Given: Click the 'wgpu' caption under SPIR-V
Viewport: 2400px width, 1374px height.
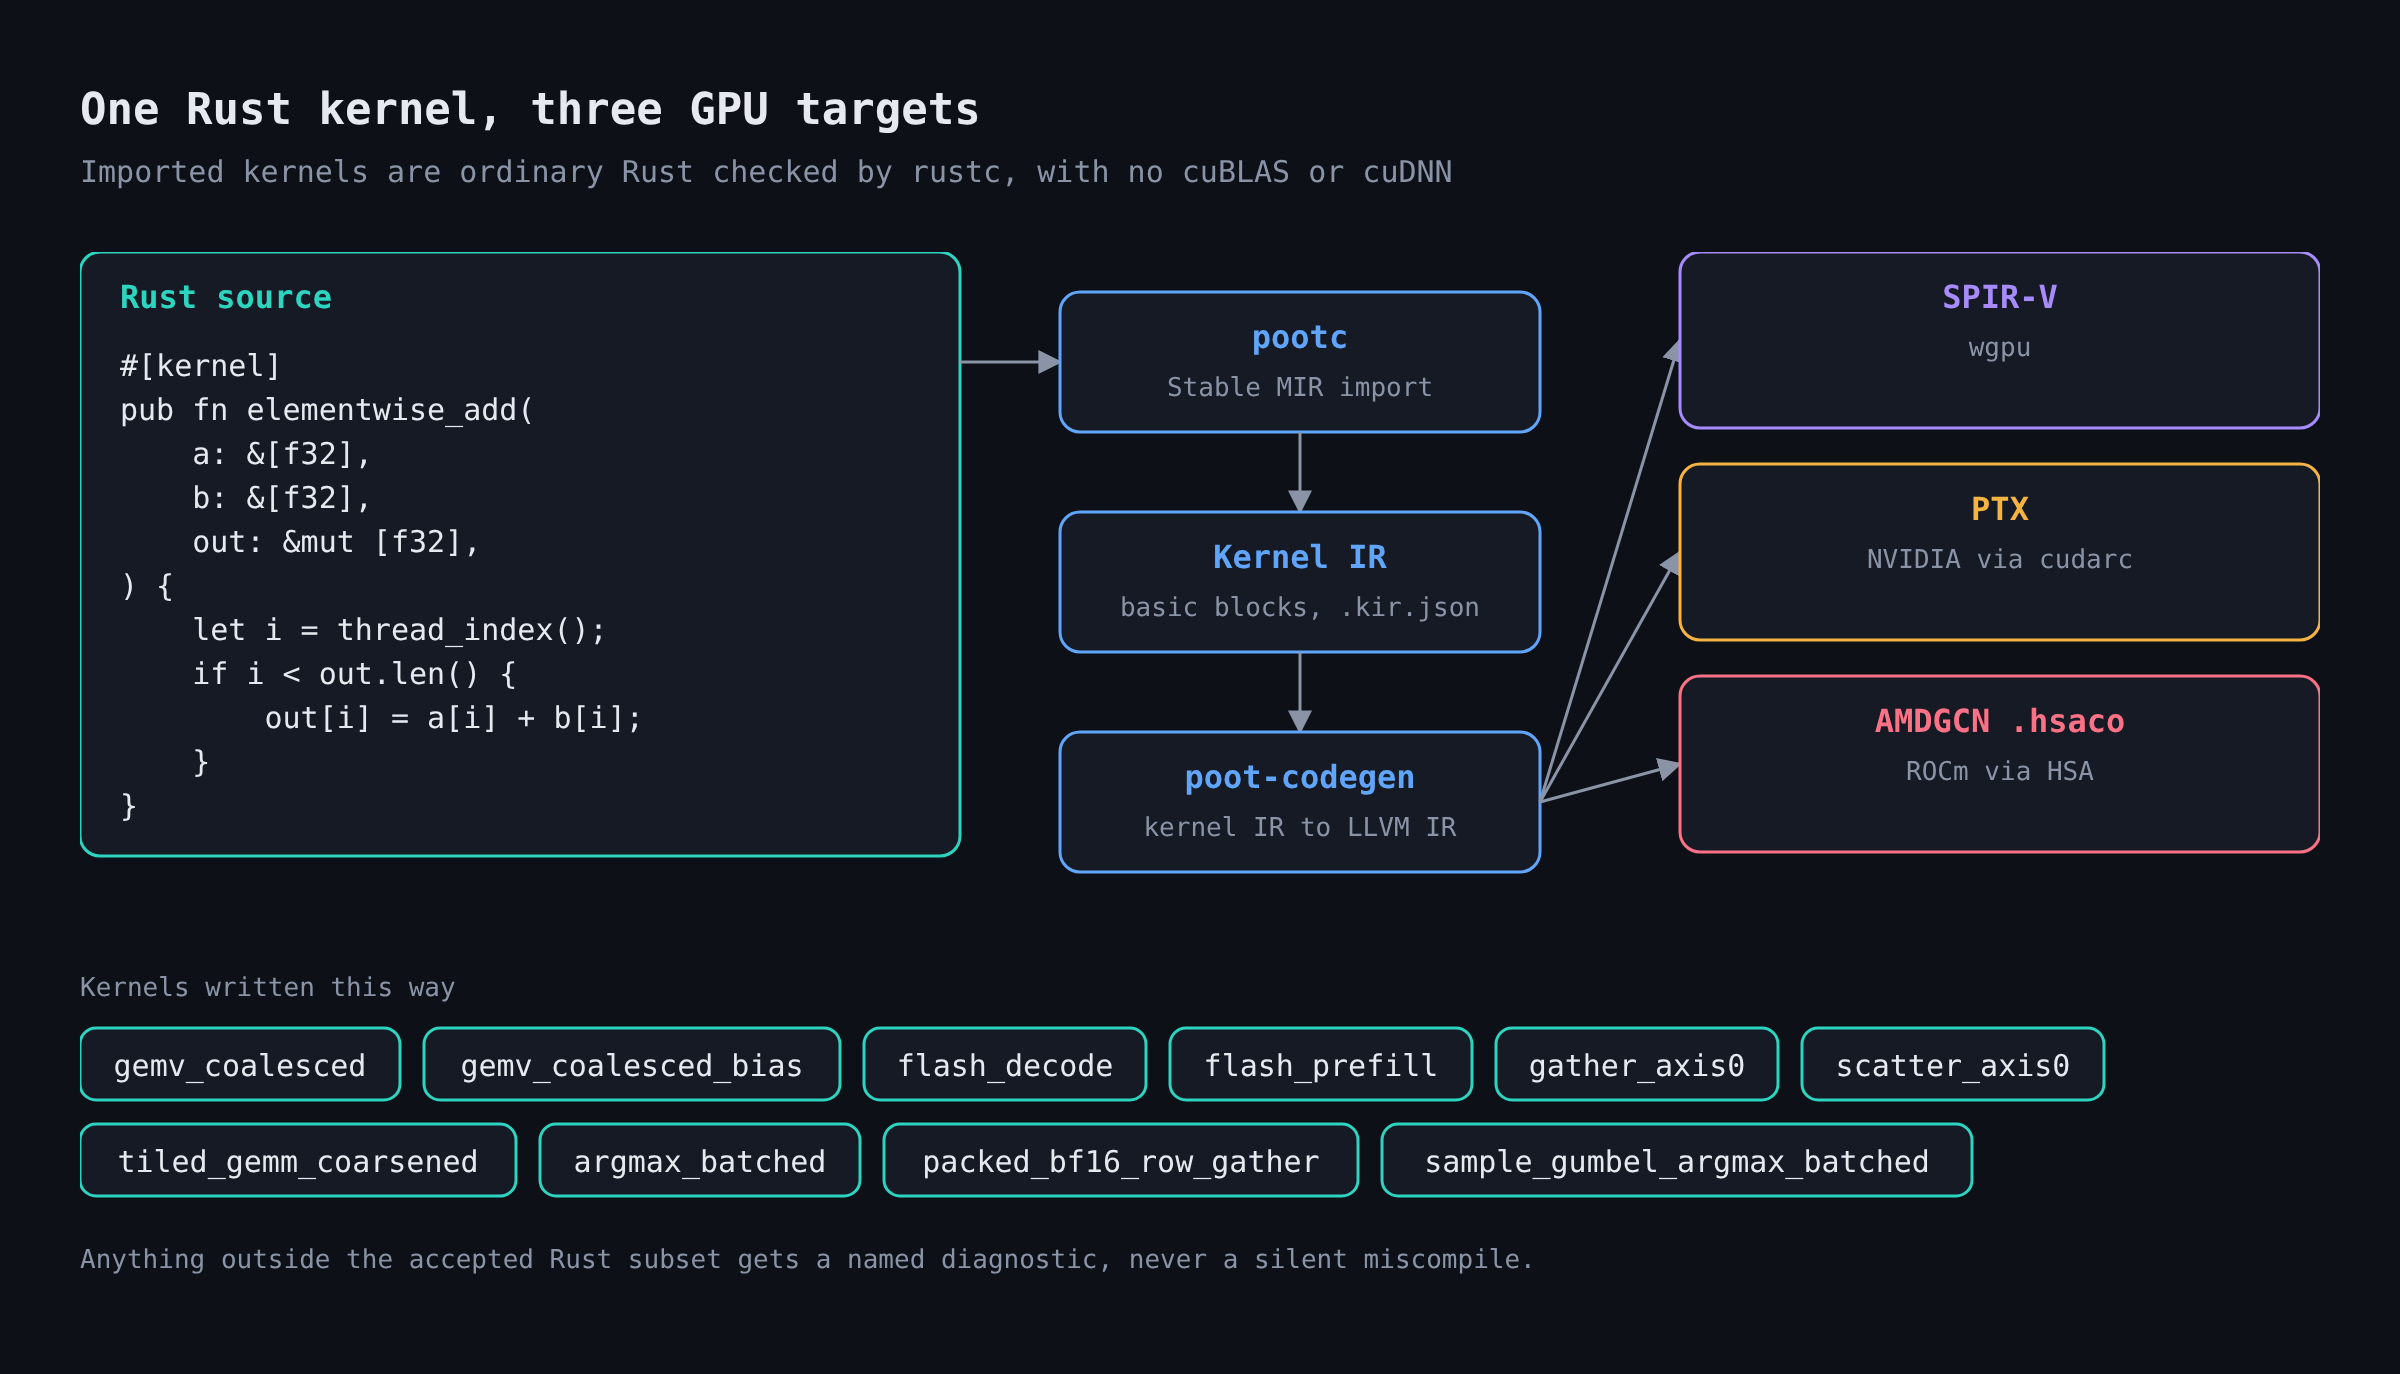Looking at the screenshot, I should tap(1999, 348).
